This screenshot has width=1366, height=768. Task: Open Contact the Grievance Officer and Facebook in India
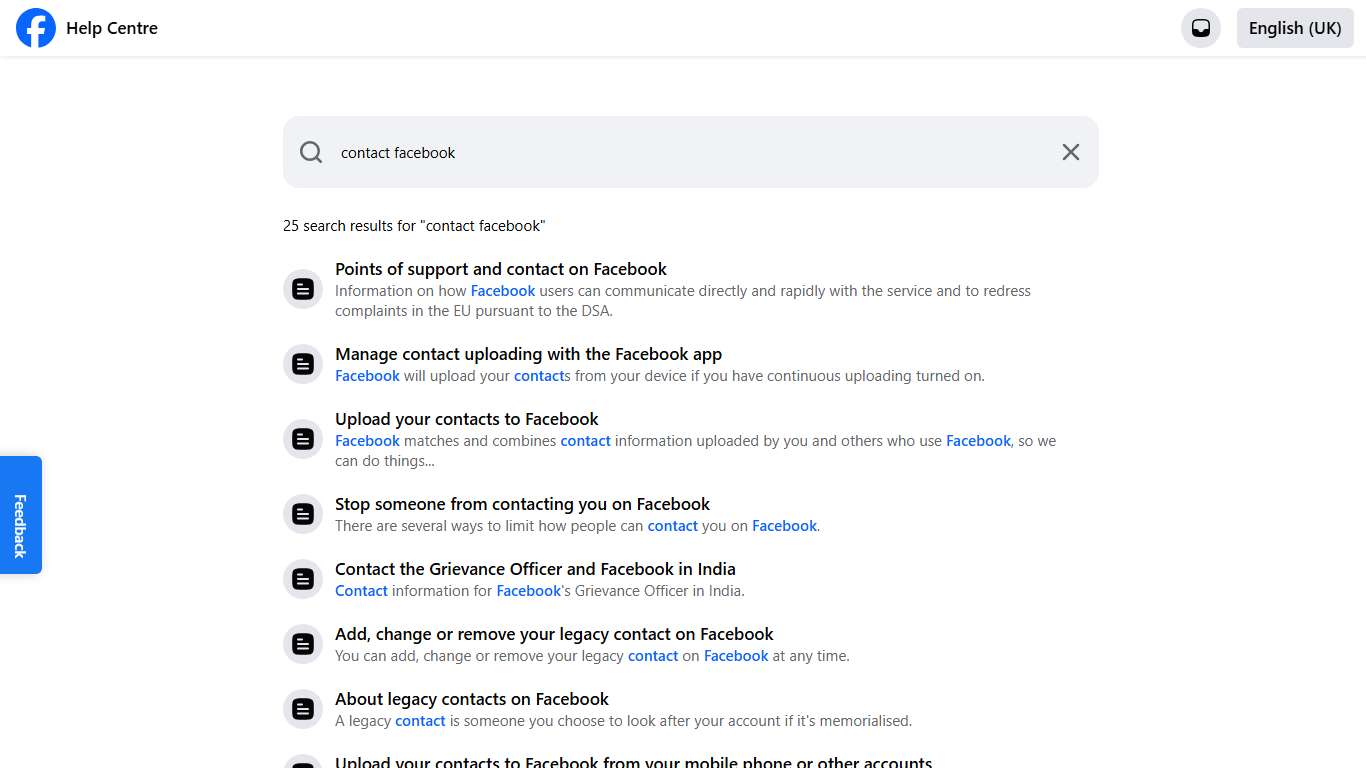(x=535, y=568)
